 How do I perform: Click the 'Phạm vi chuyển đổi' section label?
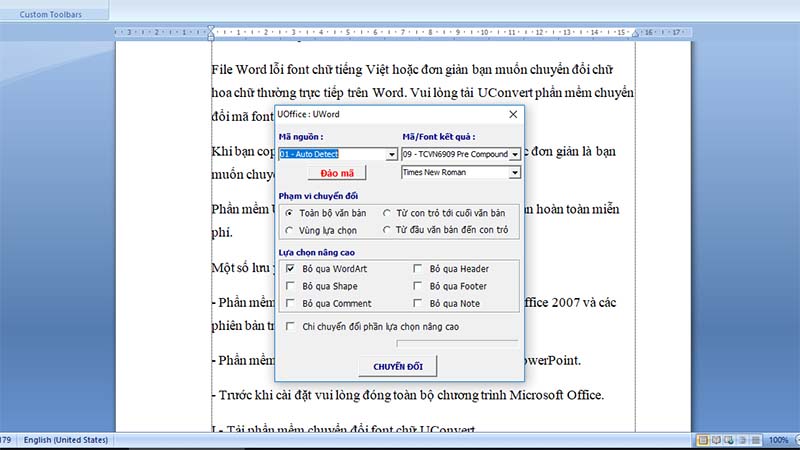(318, 196)
